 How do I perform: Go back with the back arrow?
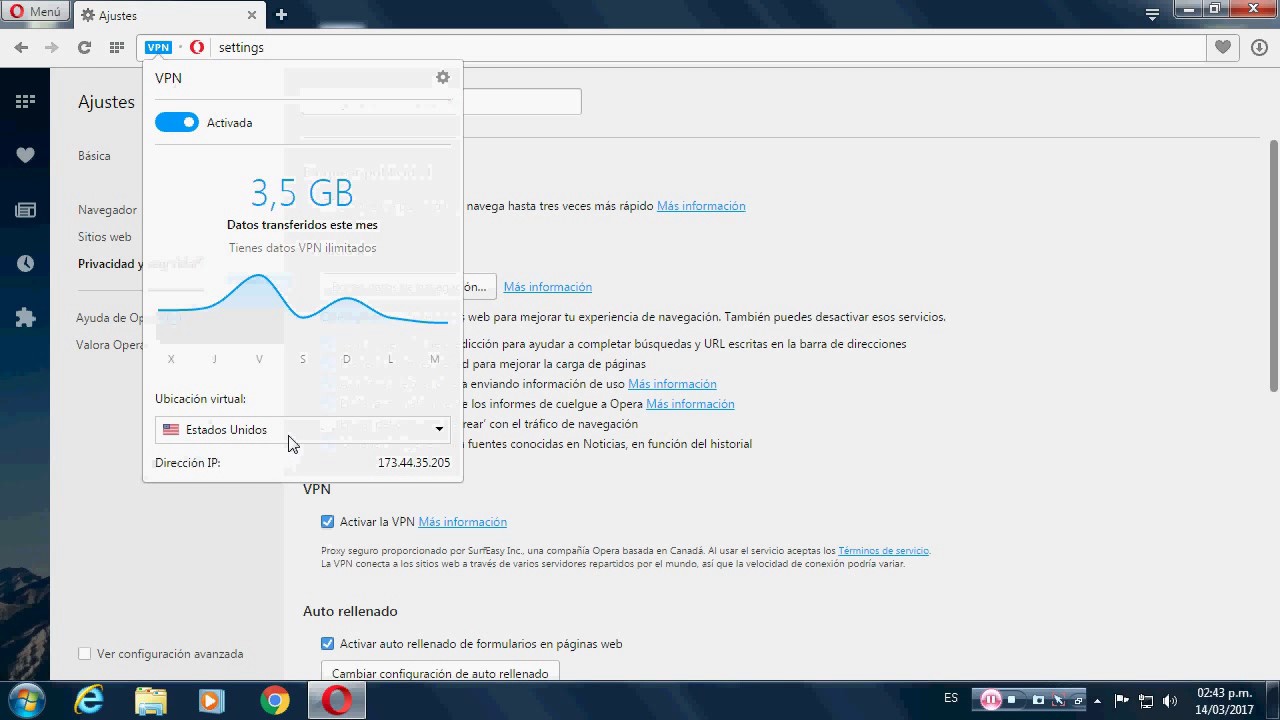coord(21,47)
